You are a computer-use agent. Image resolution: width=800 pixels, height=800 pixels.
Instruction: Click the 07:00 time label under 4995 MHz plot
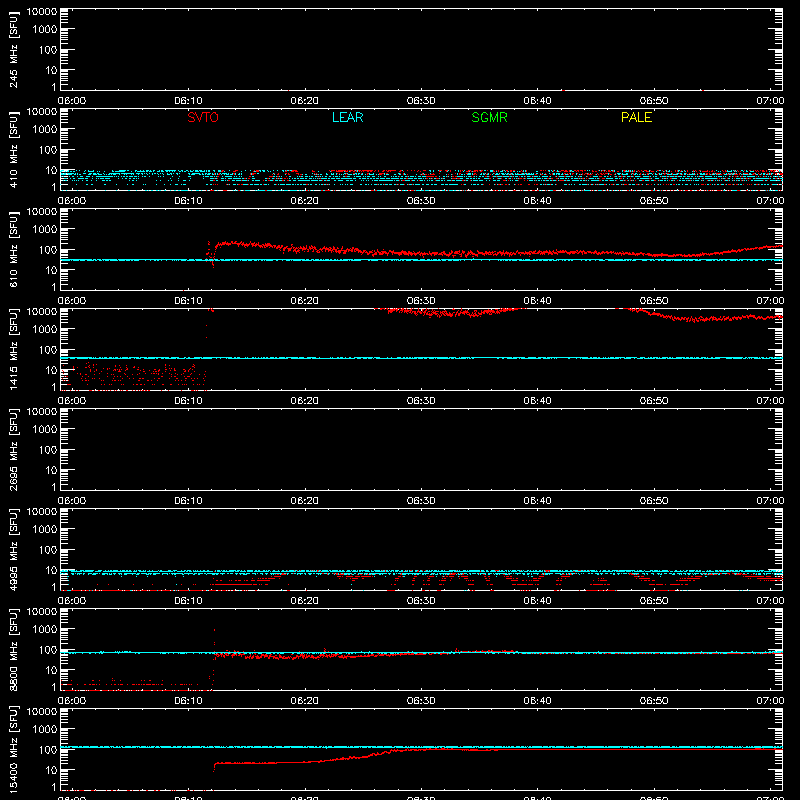pos(770,601)
